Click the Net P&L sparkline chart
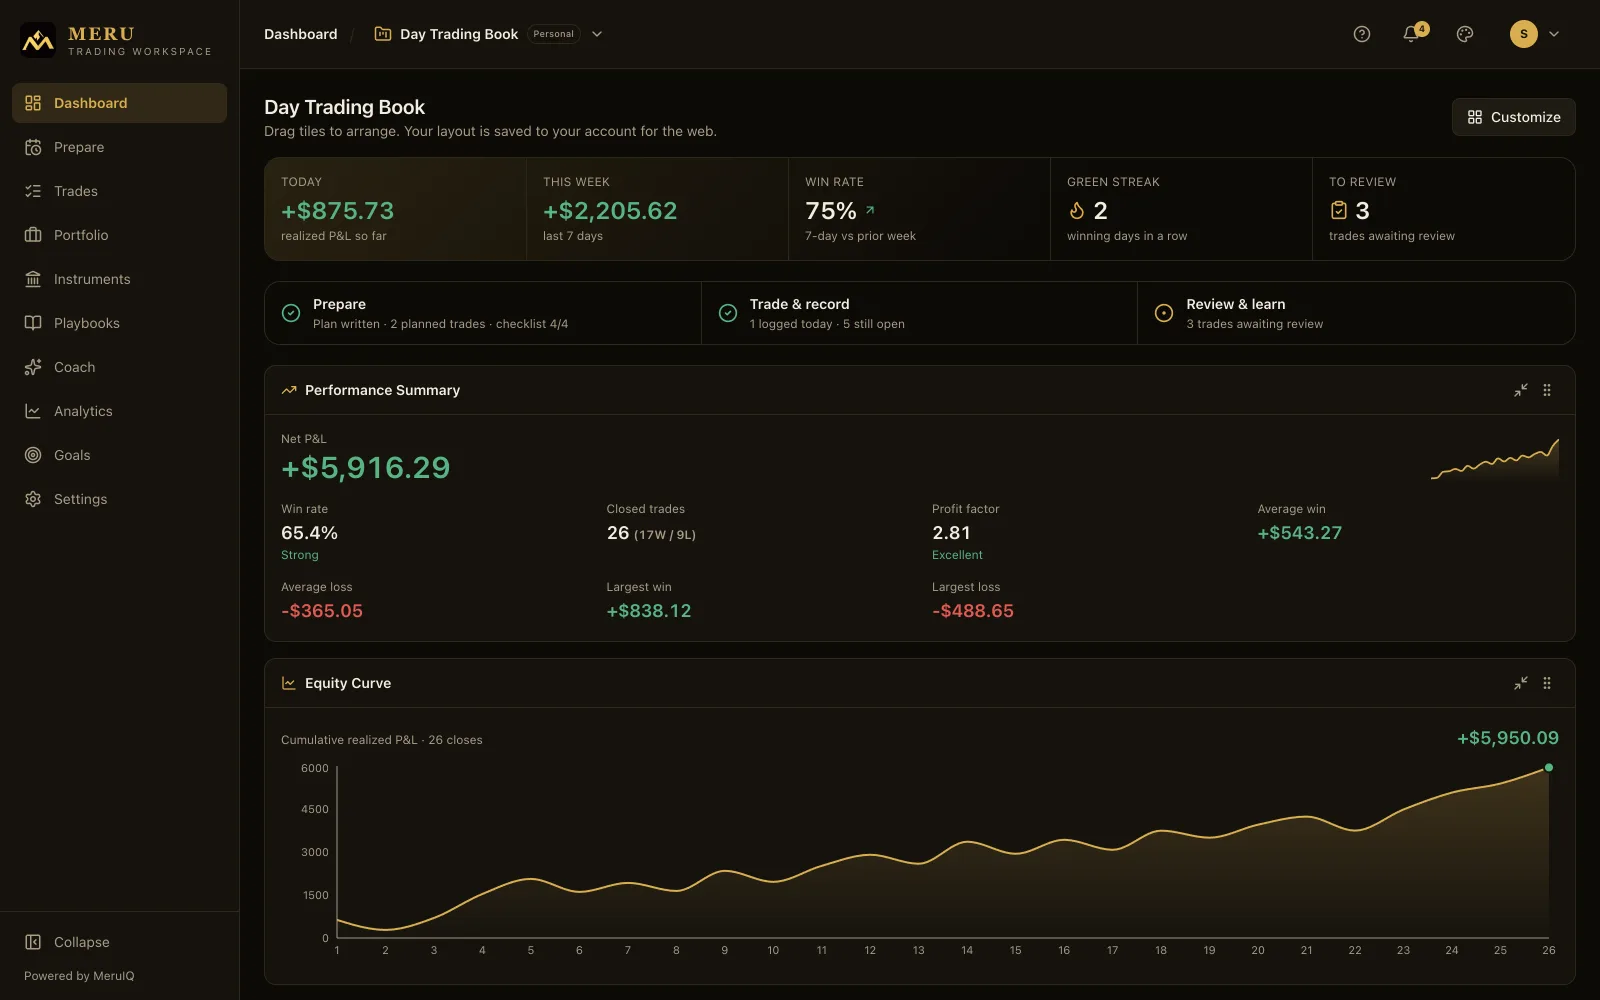This screenshot has width=1600, height=1000. (x=1495, y=460)
